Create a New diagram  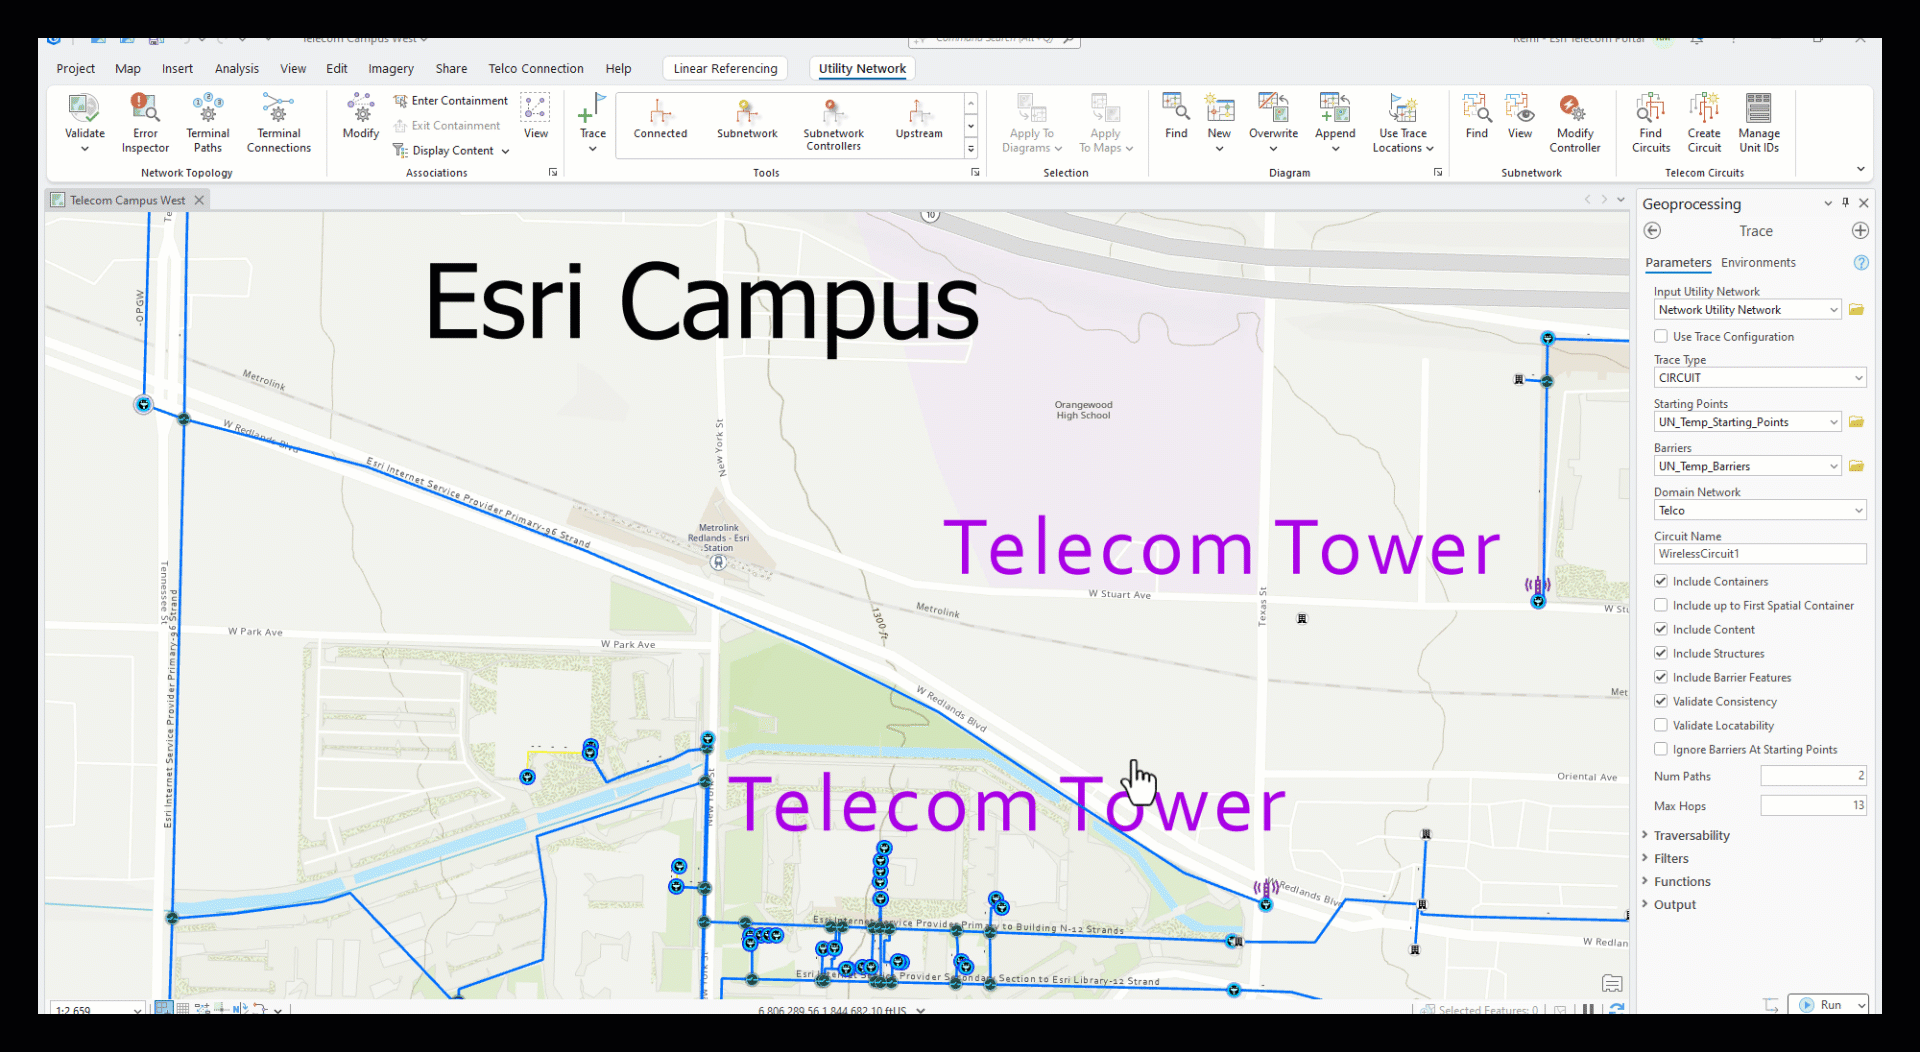(1219, 122)
